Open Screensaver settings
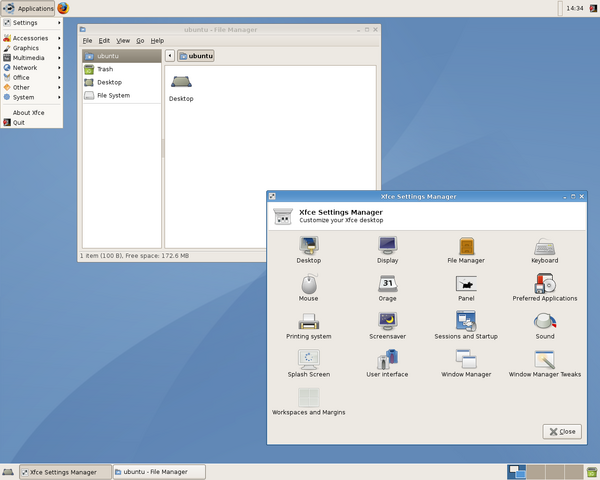 pyautogui.click(x=387, y=322)
